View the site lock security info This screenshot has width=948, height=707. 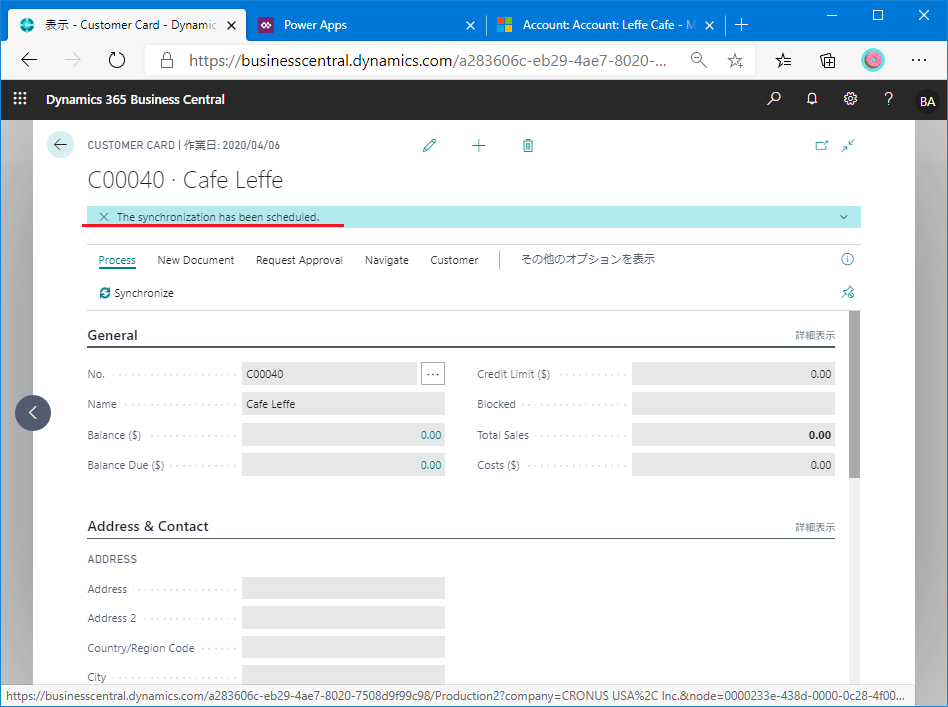click(167, 60)
